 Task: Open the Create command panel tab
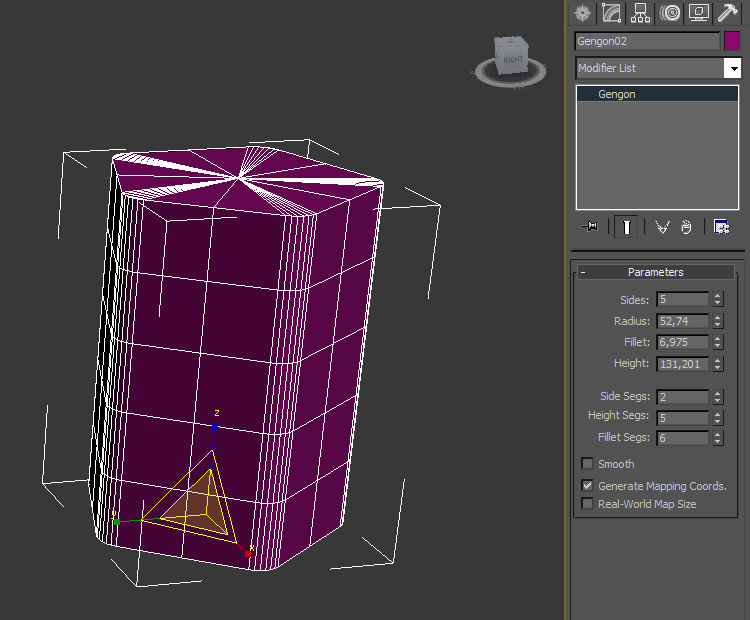[583, 13]
